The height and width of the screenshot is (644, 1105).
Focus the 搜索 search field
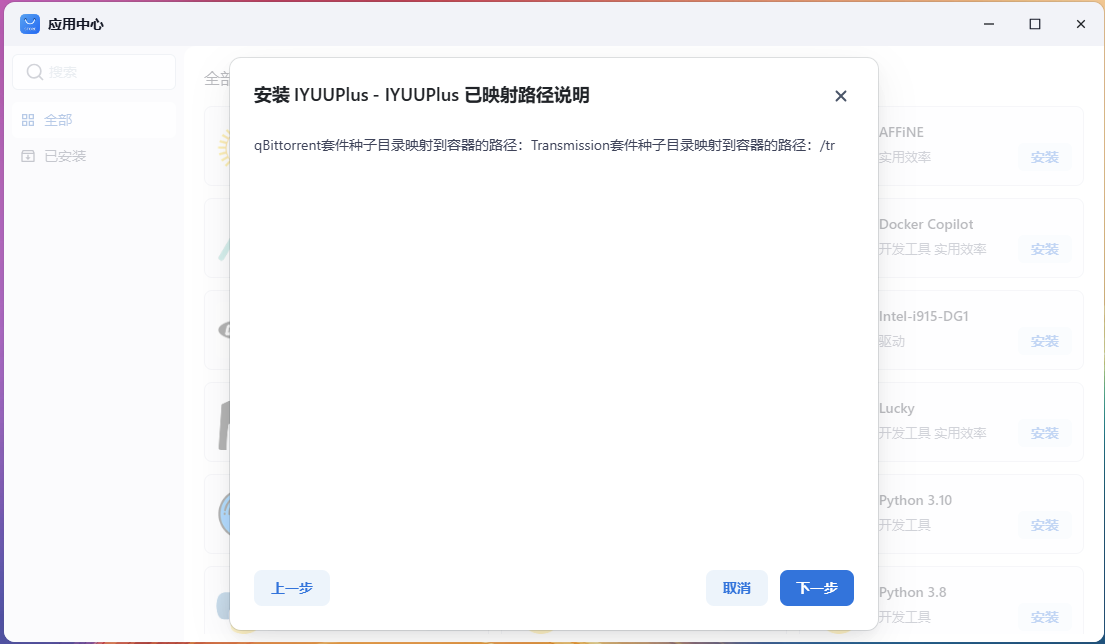tap(94, 72)
